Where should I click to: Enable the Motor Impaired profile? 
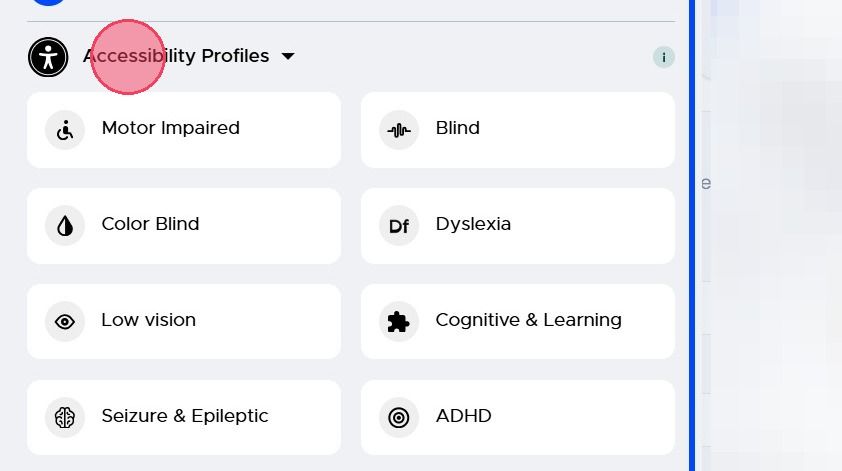(x=184, y=130)
